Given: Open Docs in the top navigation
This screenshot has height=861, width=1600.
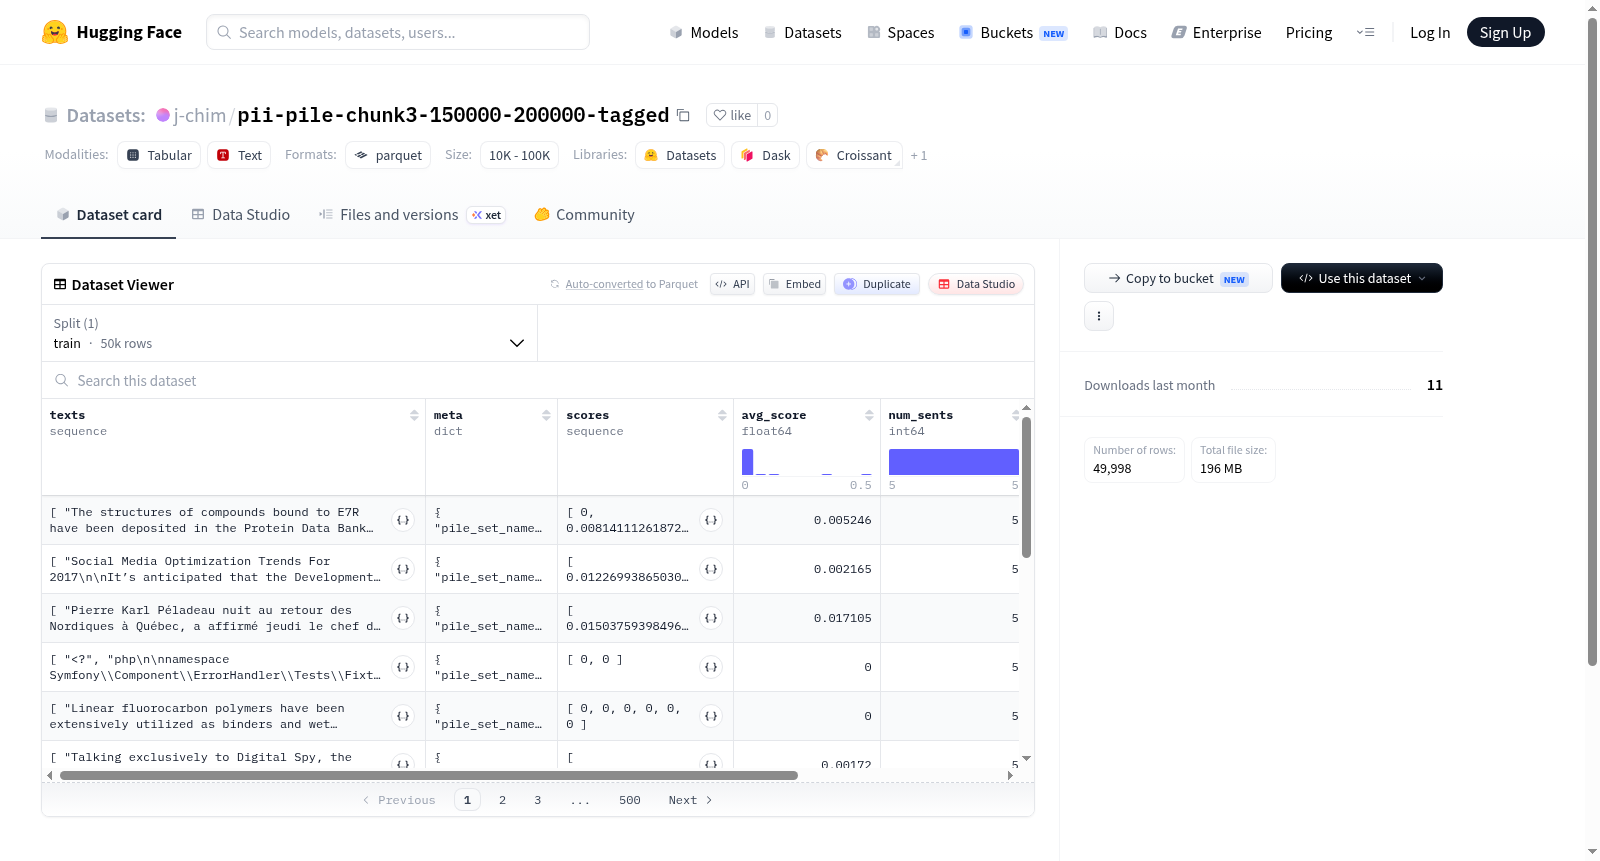Looking at the screenshot, I should (x=1120, y=32).
